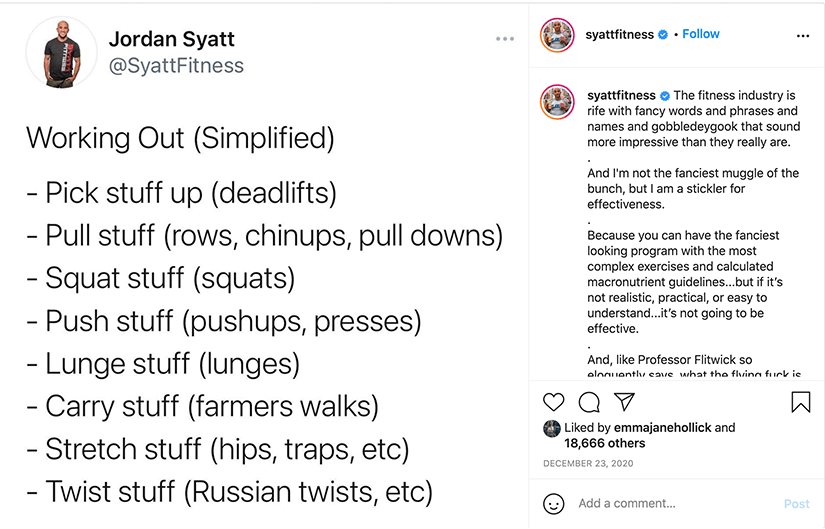This screenshot has width=825, height=529.
Task: Click syattfitness avatar beside the caption
Action: 557,102
